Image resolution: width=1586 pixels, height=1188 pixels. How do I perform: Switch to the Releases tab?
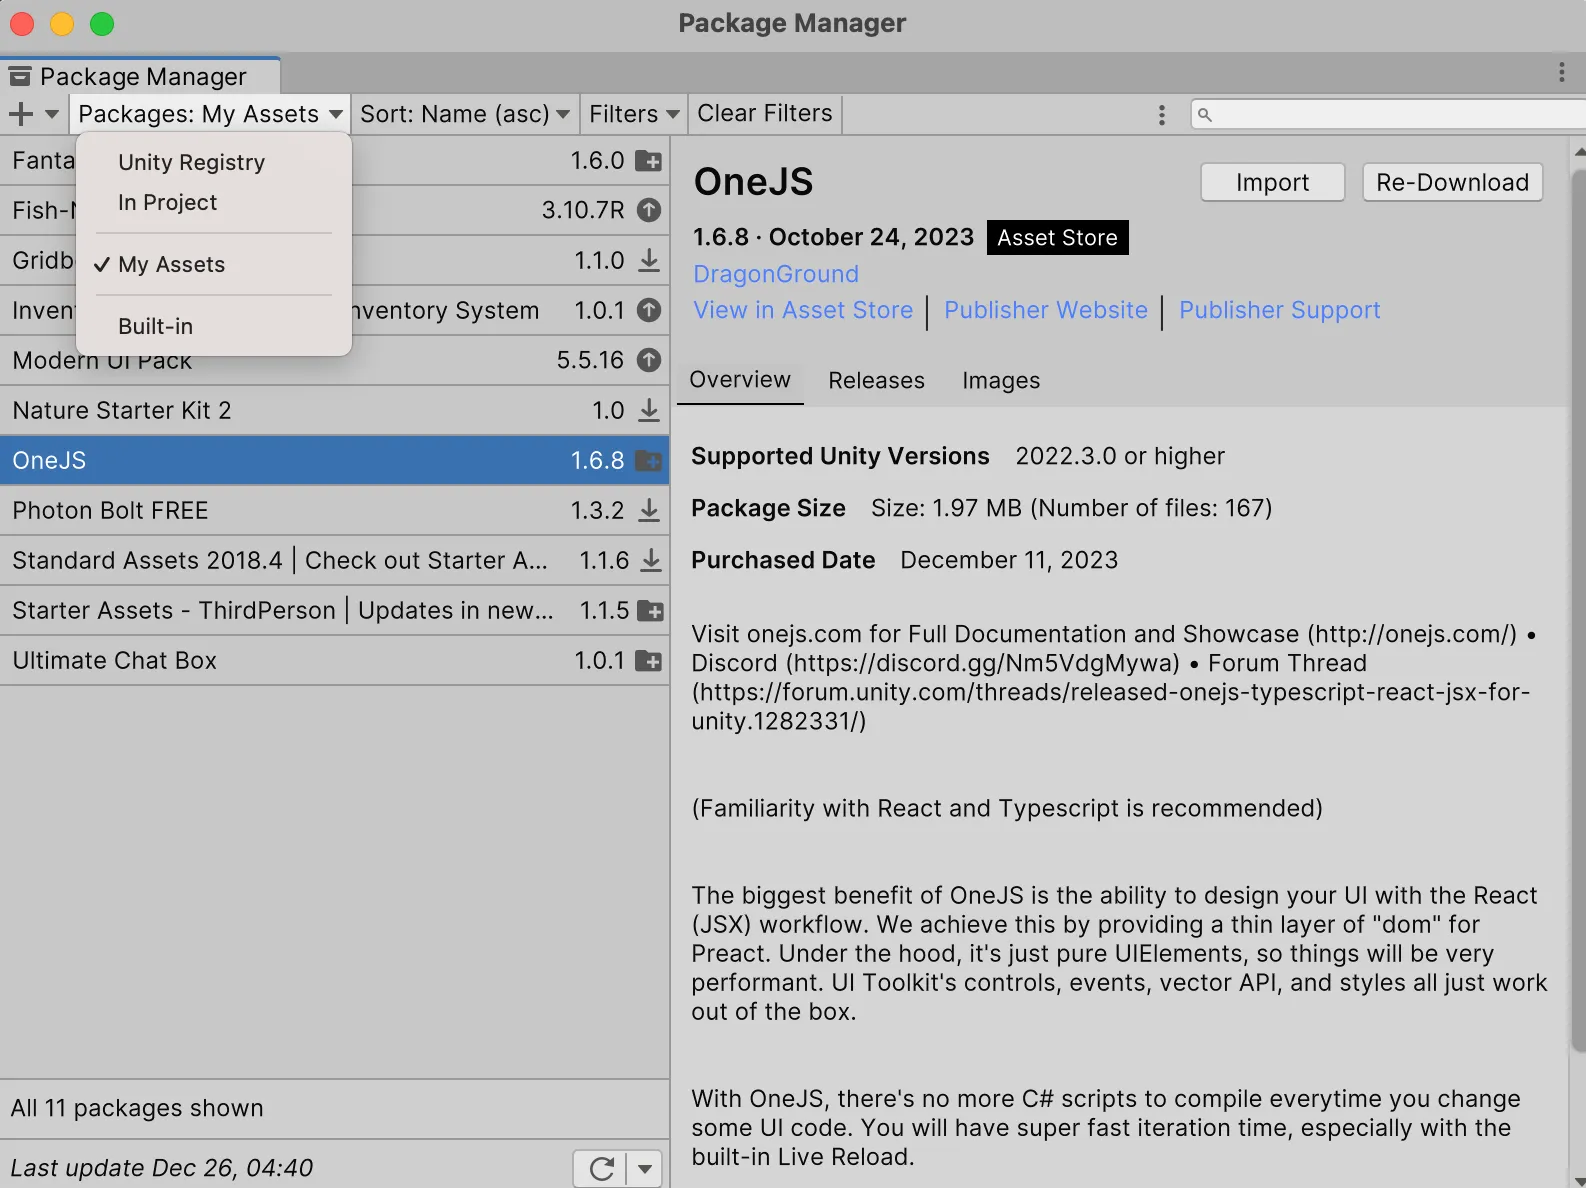(x=876, y=380)
